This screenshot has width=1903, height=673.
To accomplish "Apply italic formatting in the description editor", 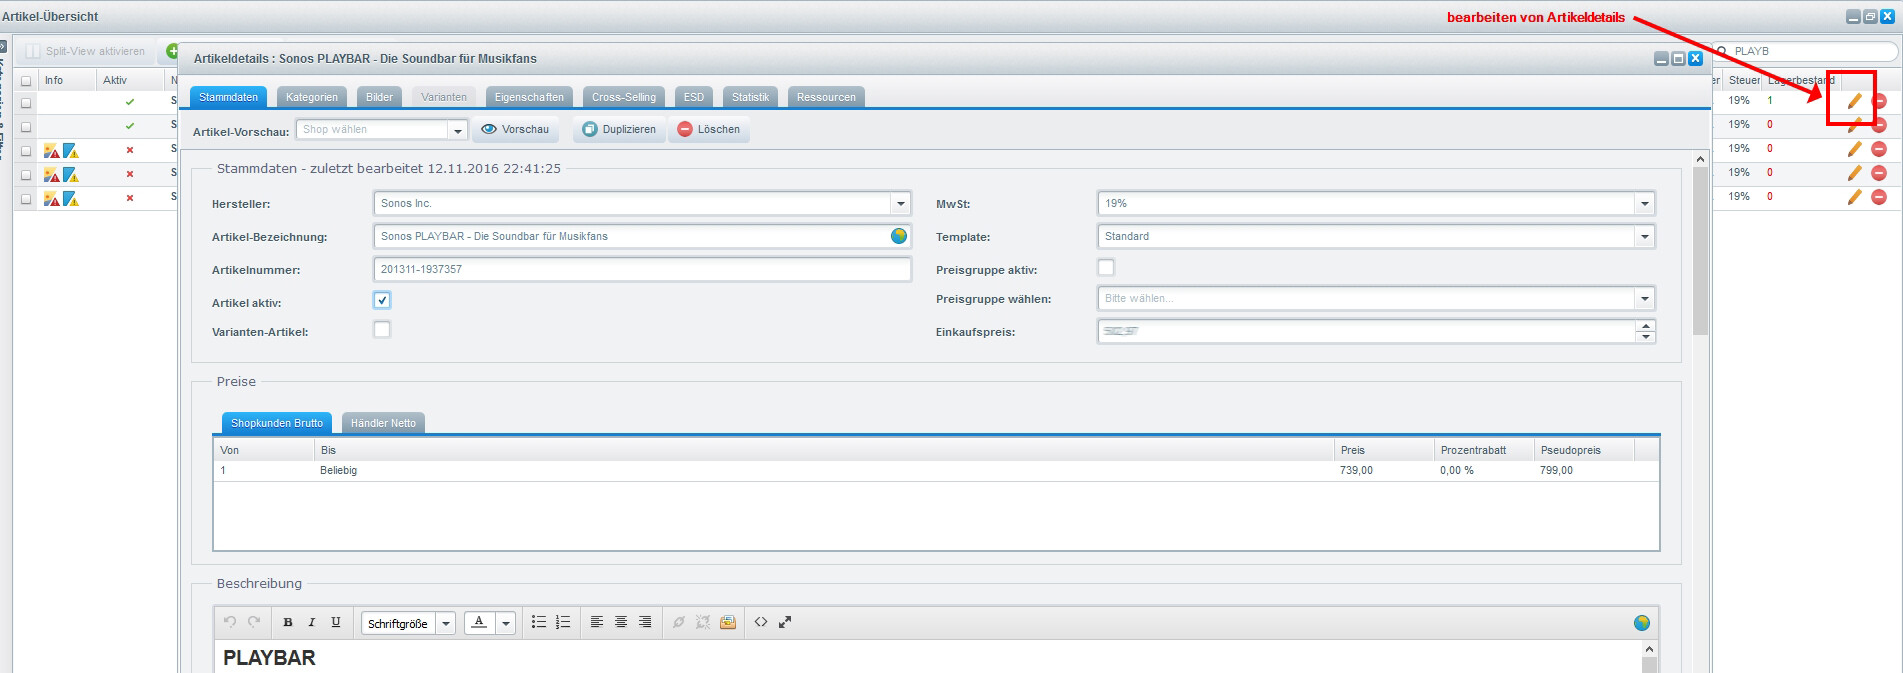I will click(312, 622).
